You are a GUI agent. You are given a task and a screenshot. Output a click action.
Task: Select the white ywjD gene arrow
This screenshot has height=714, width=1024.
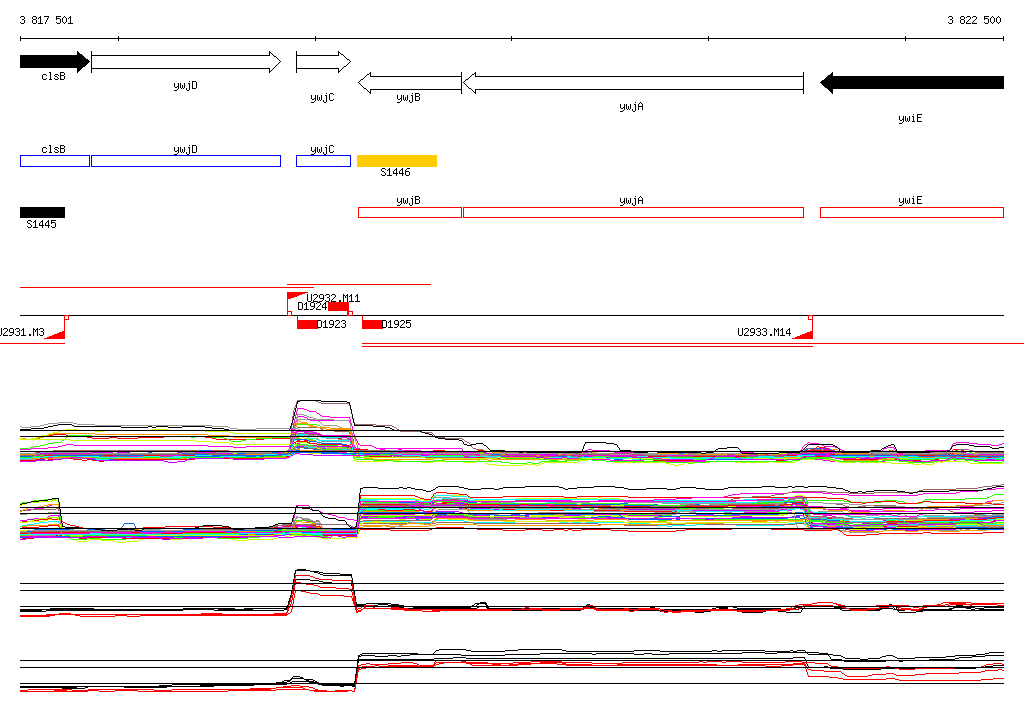(x=186, y=62)
